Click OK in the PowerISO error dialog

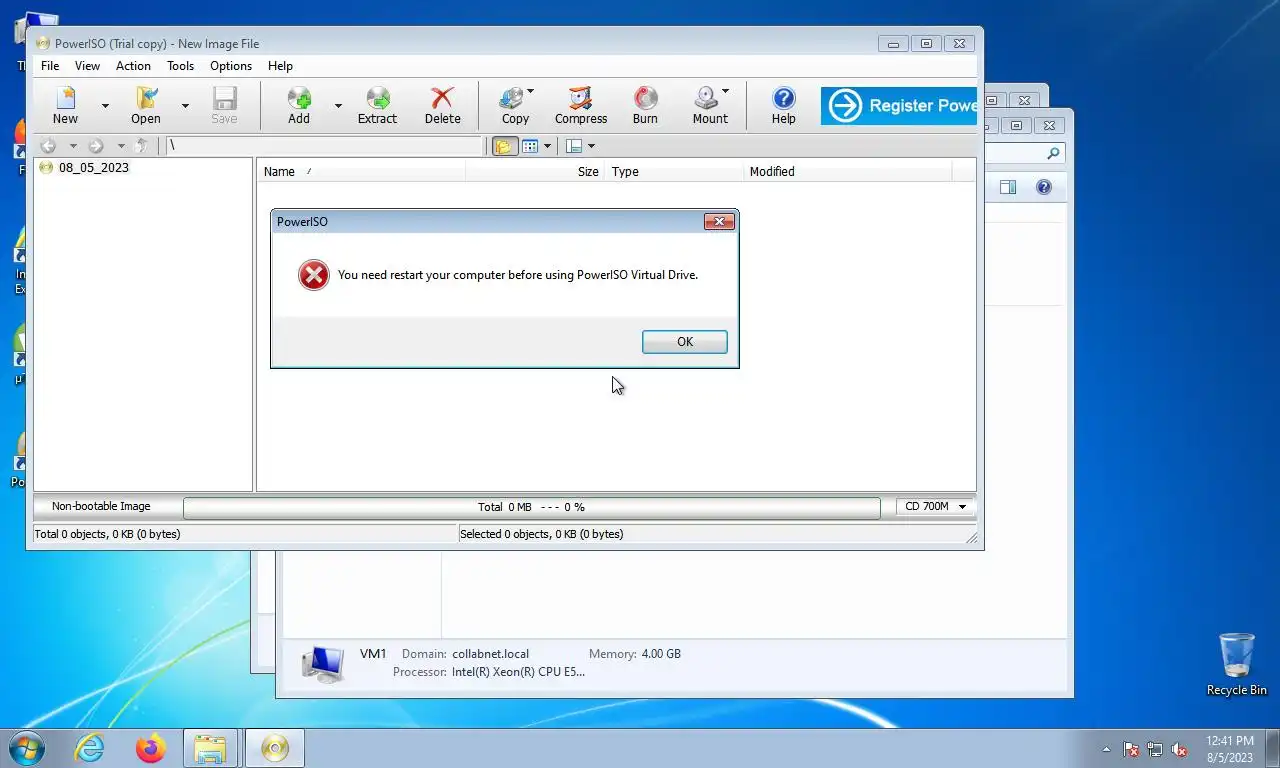(x=685, y=342)
